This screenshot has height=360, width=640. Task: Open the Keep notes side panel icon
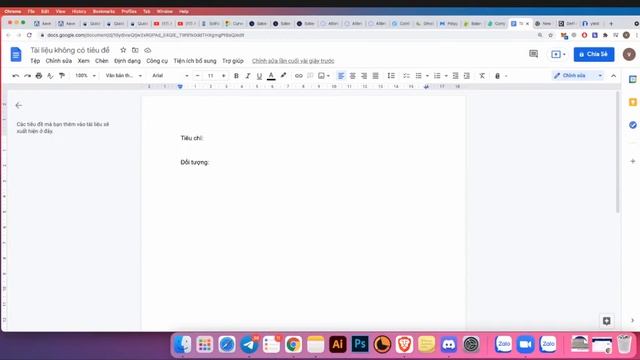633,102
